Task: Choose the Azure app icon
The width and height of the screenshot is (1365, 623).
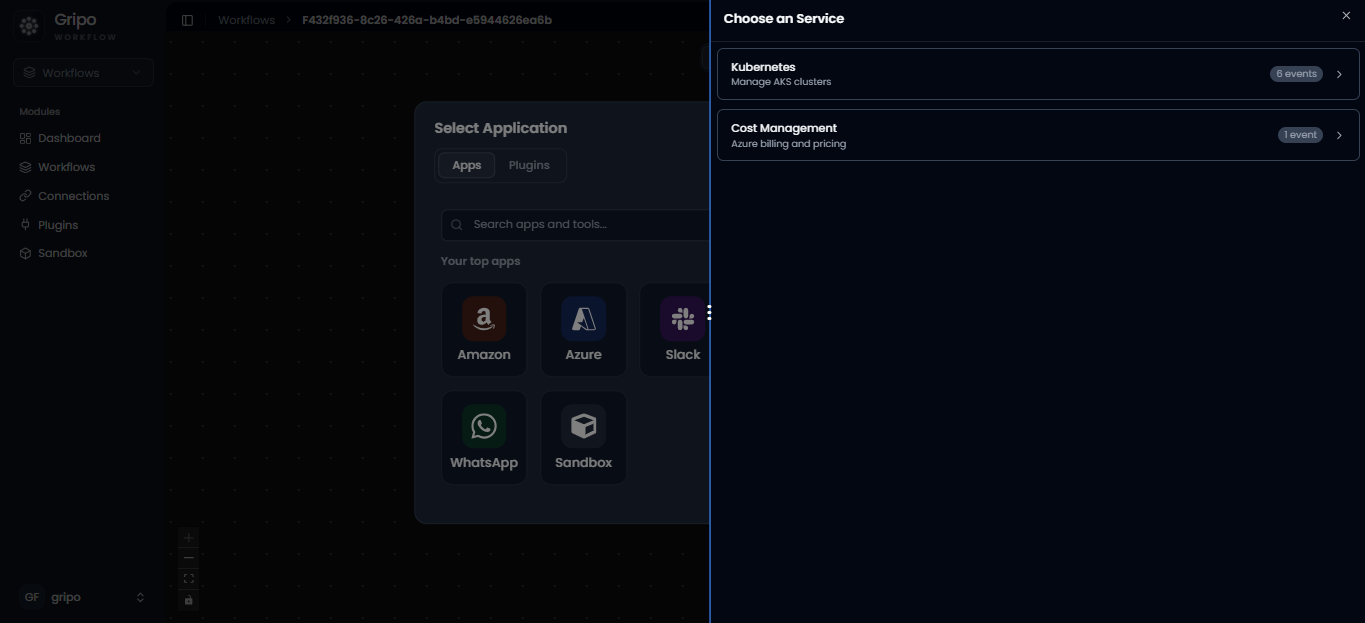Action: 583,319
